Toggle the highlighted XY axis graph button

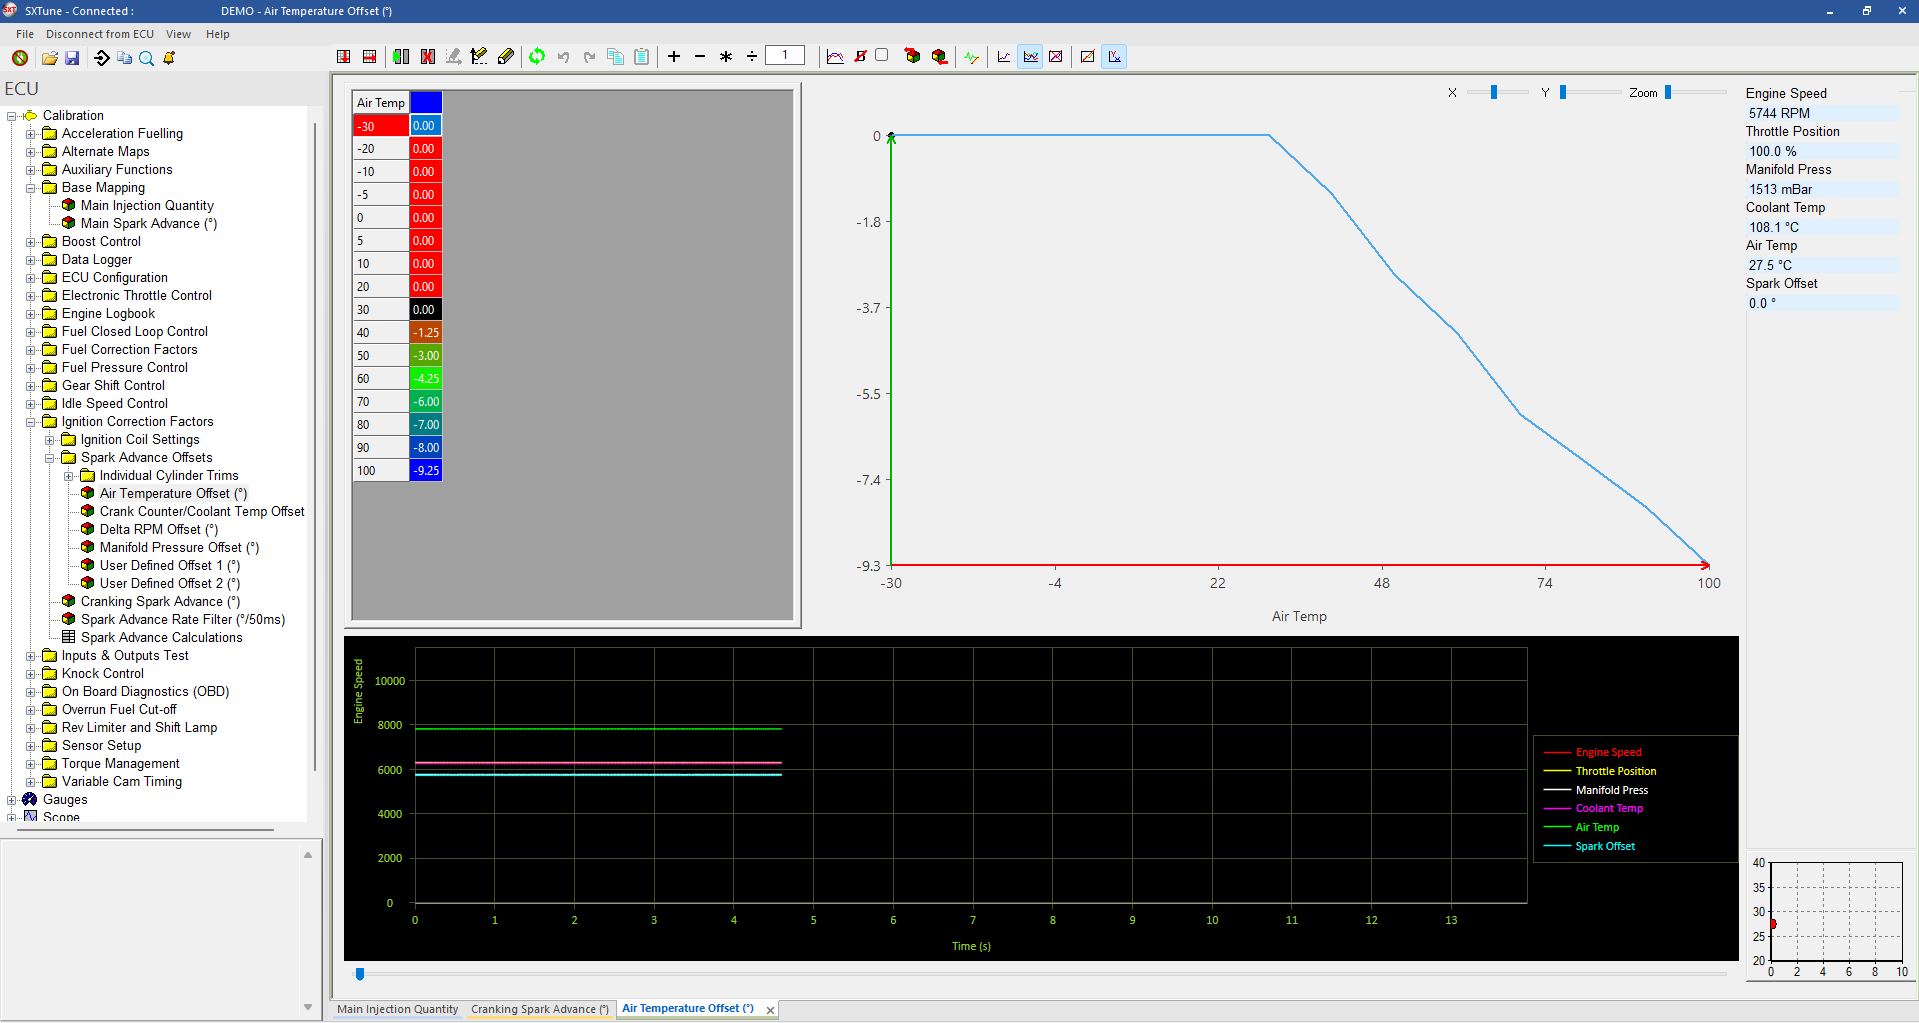click(x=1114, y=57)
